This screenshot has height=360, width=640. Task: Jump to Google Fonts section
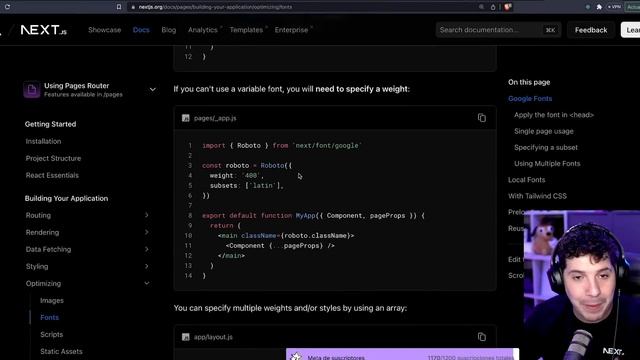point(530,98)
